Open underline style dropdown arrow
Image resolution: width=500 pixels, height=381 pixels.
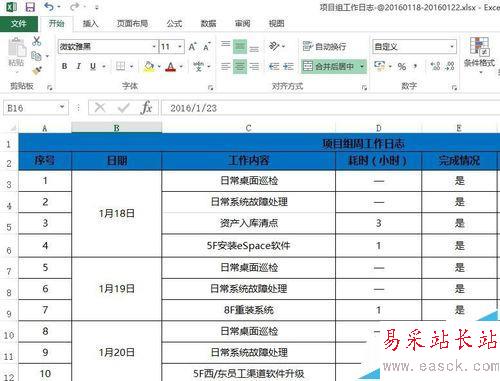coord(104,67)
